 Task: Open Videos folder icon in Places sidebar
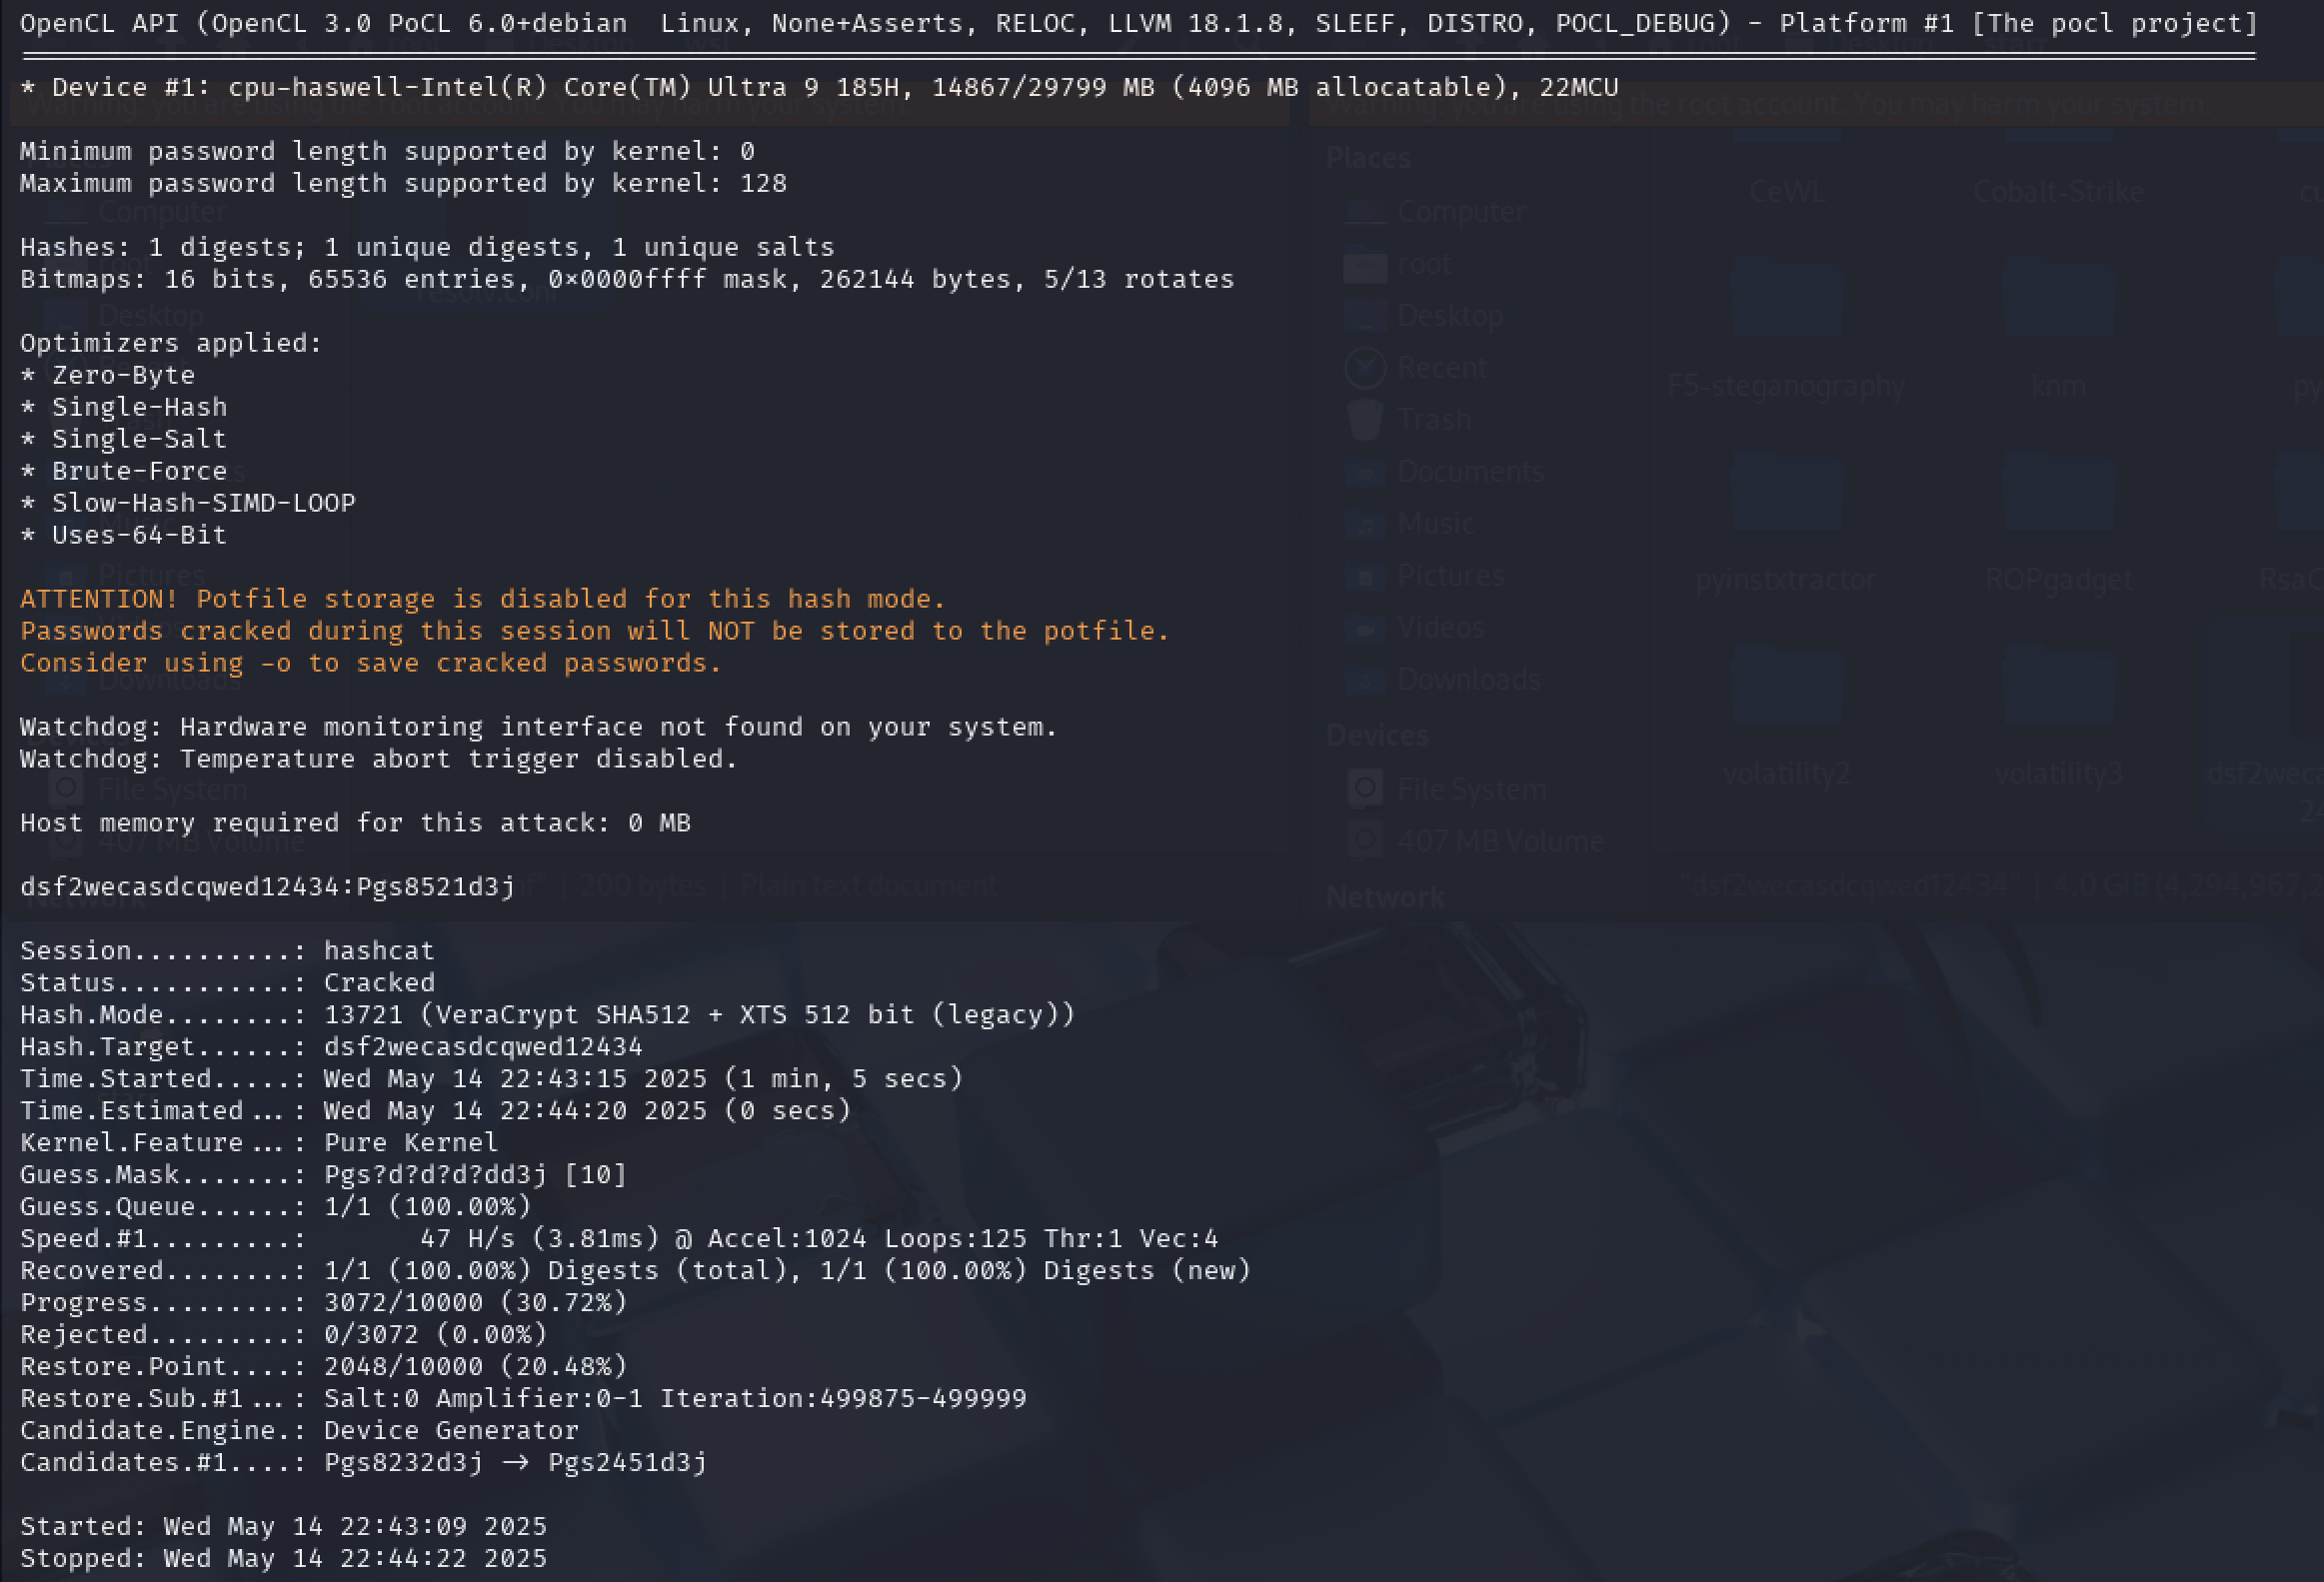click(1365, 628)
